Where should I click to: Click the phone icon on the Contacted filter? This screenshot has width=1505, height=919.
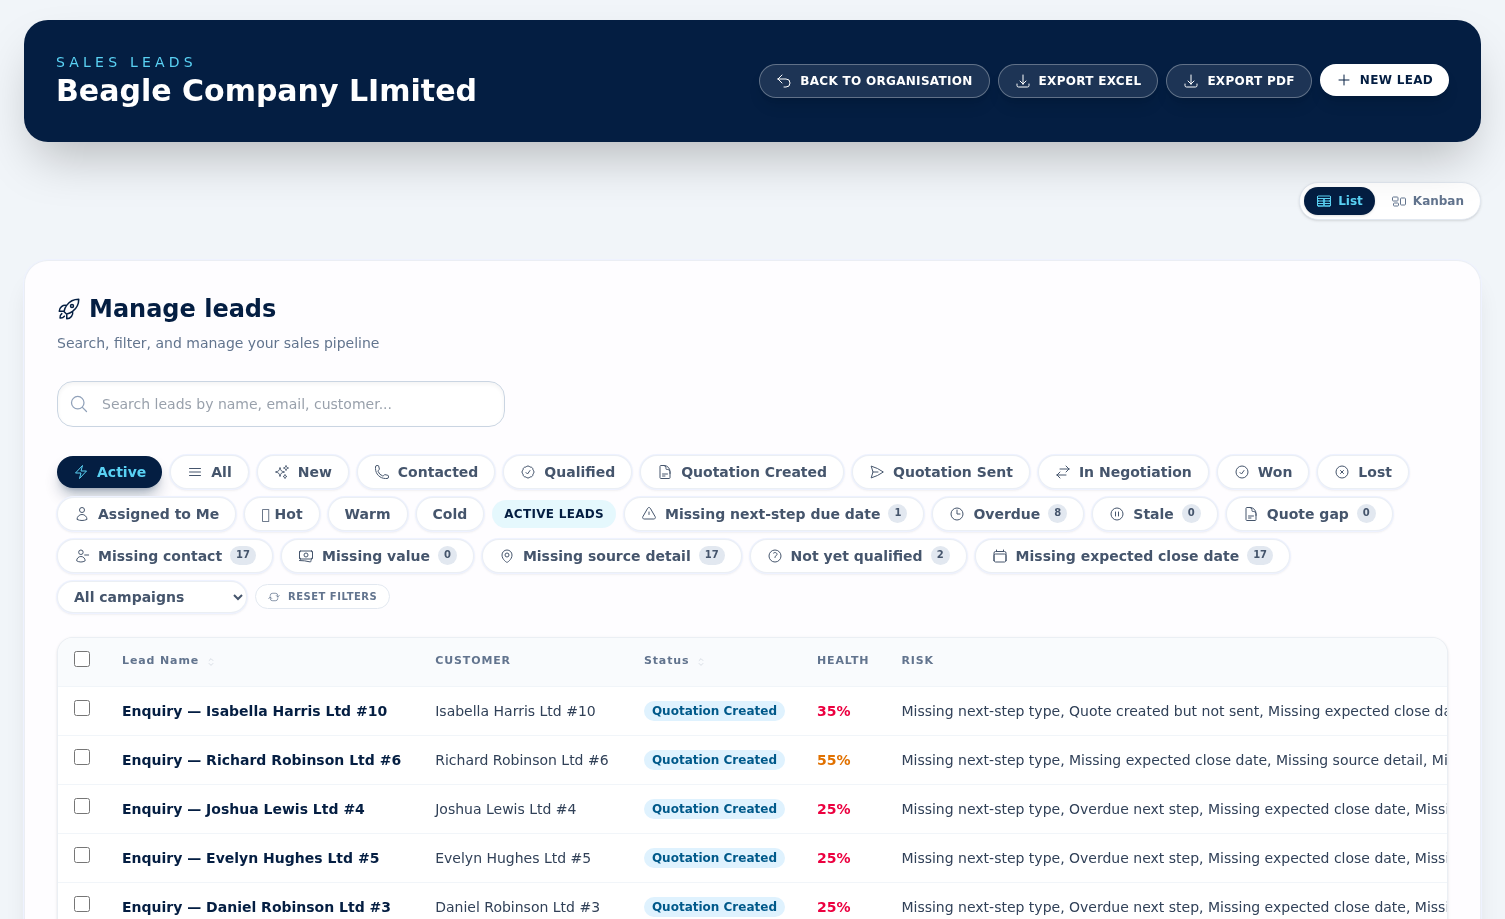(382, 472)
